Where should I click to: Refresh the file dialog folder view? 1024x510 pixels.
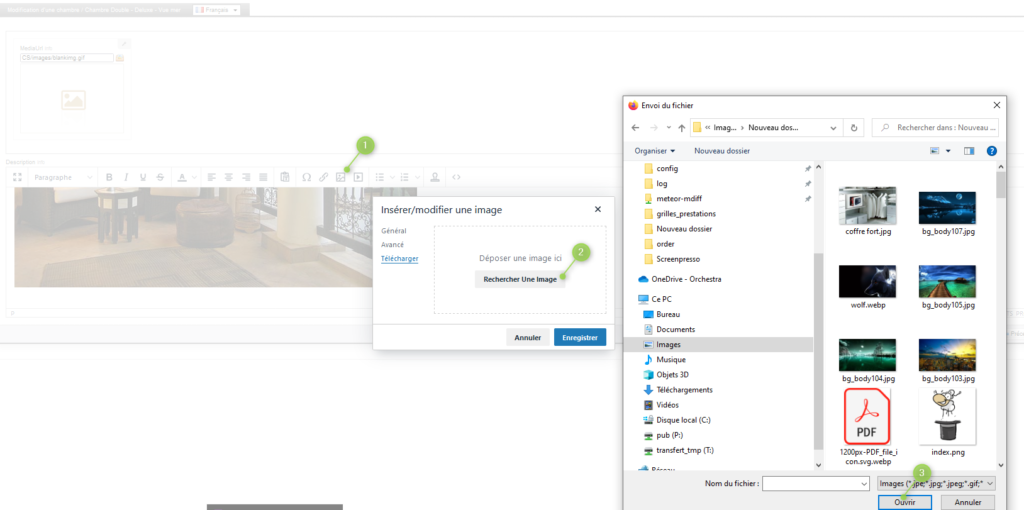click(854, 127)
